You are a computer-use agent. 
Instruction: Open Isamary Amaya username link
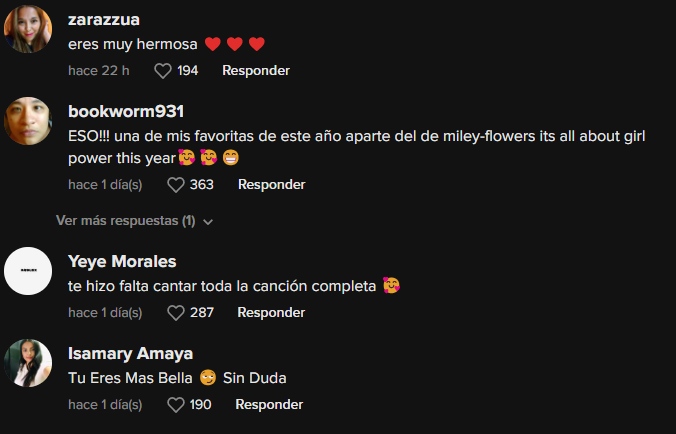[131, 354]
